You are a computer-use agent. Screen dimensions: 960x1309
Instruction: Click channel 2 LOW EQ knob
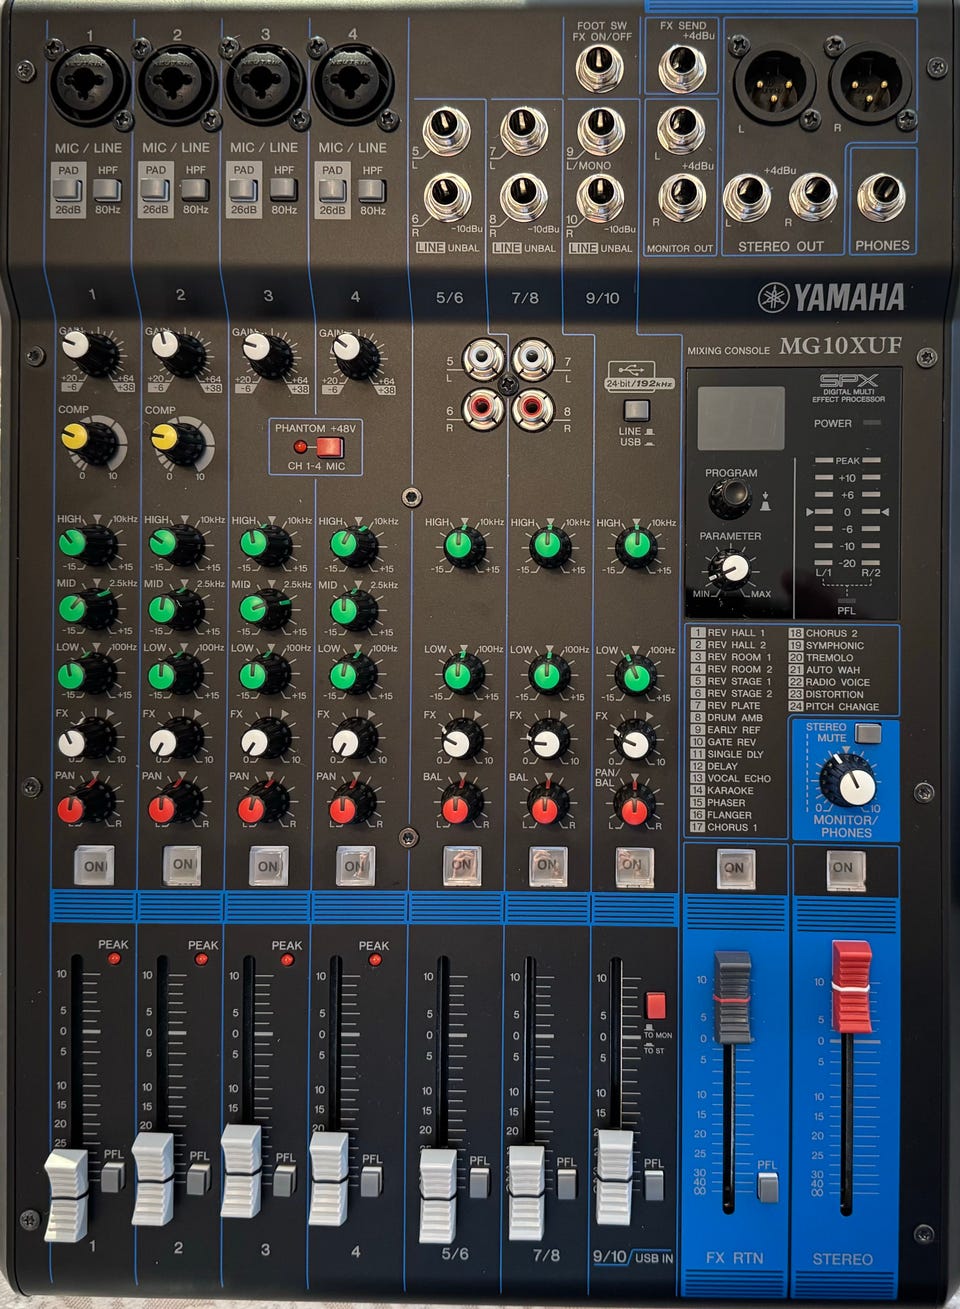point(173,673)
